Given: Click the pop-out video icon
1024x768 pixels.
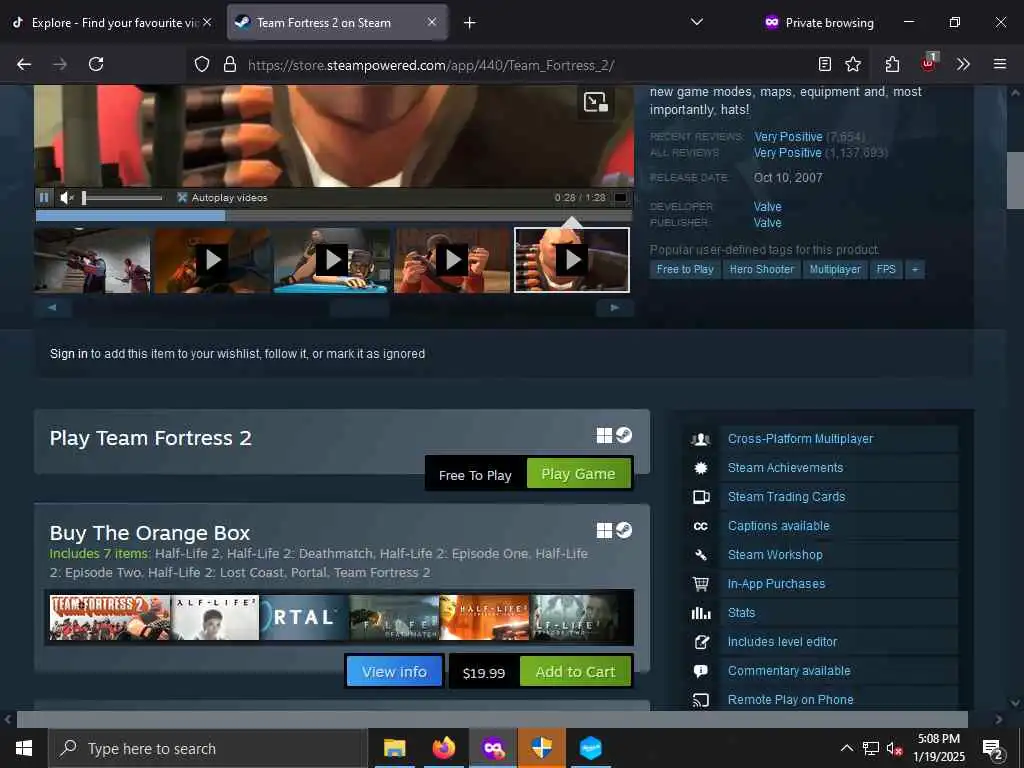Looking at the screenshot, I should pos(596,102).
